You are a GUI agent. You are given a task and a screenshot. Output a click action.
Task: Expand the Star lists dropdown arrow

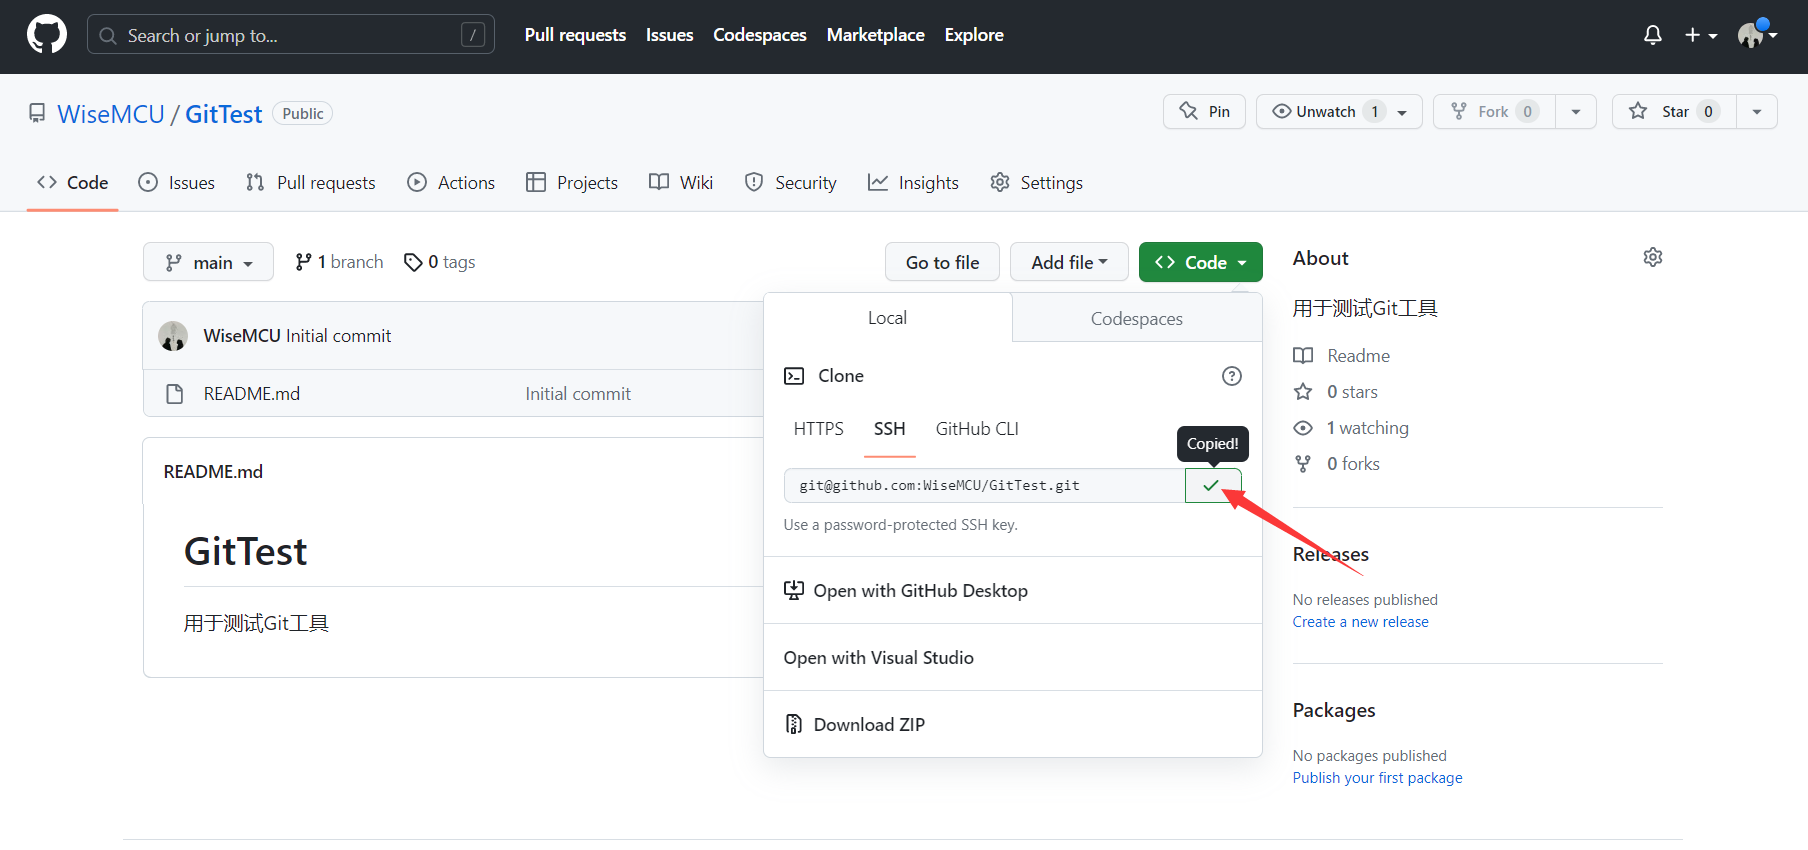(1756, 112)
